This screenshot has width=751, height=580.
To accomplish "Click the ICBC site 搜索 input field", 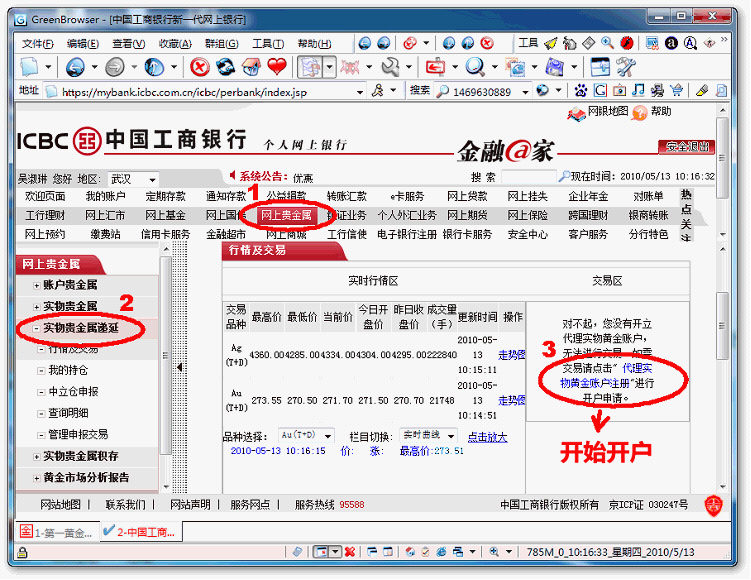I will [x=528, y=177].
